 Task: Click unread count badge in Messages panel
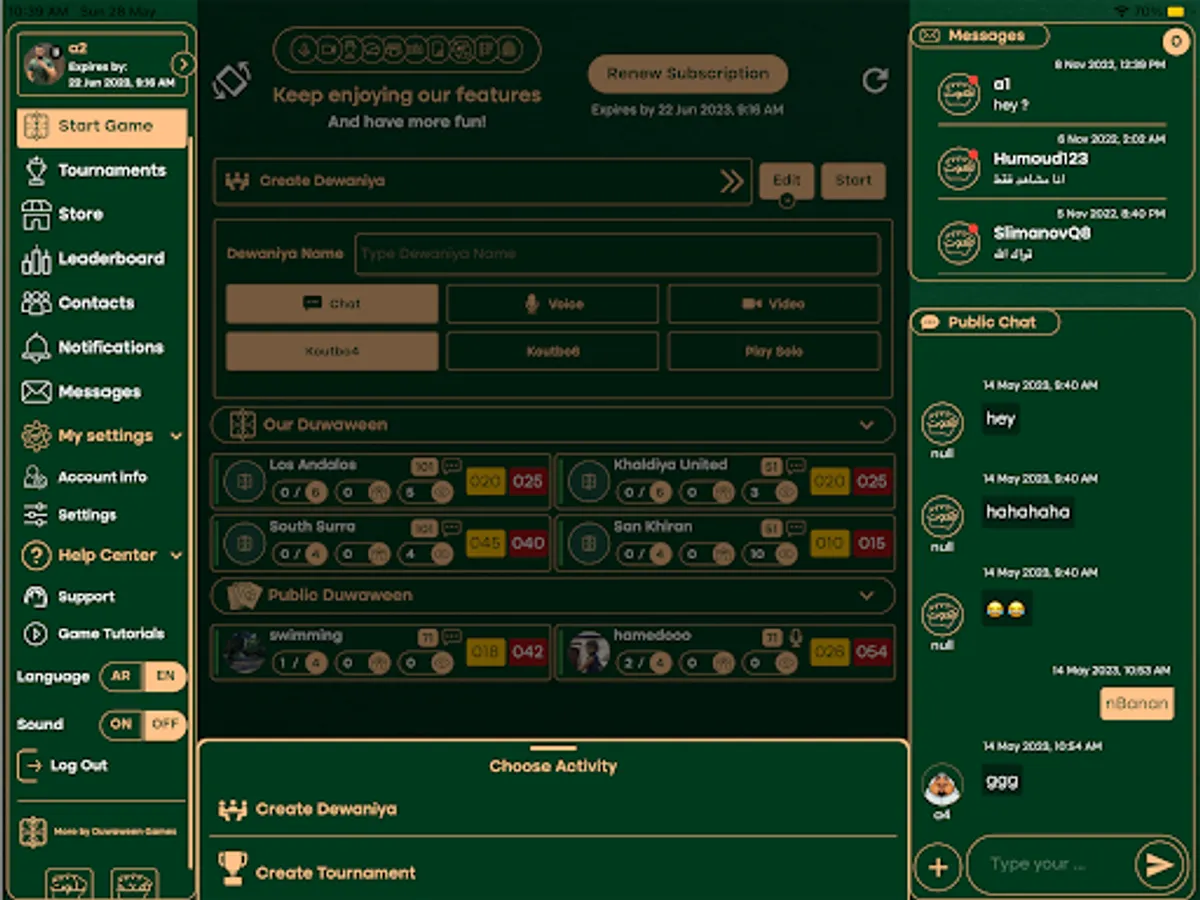pos(1176,42)
